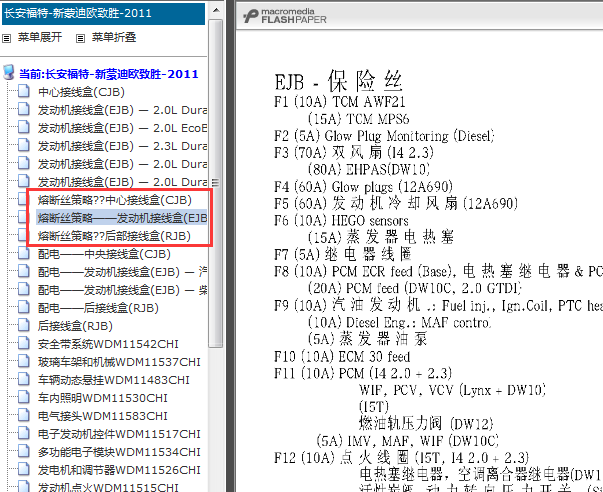Click the 菜单折叠 collapse-all menu link
This screenshot has width=603, height=492.
[x=114, y=37]
